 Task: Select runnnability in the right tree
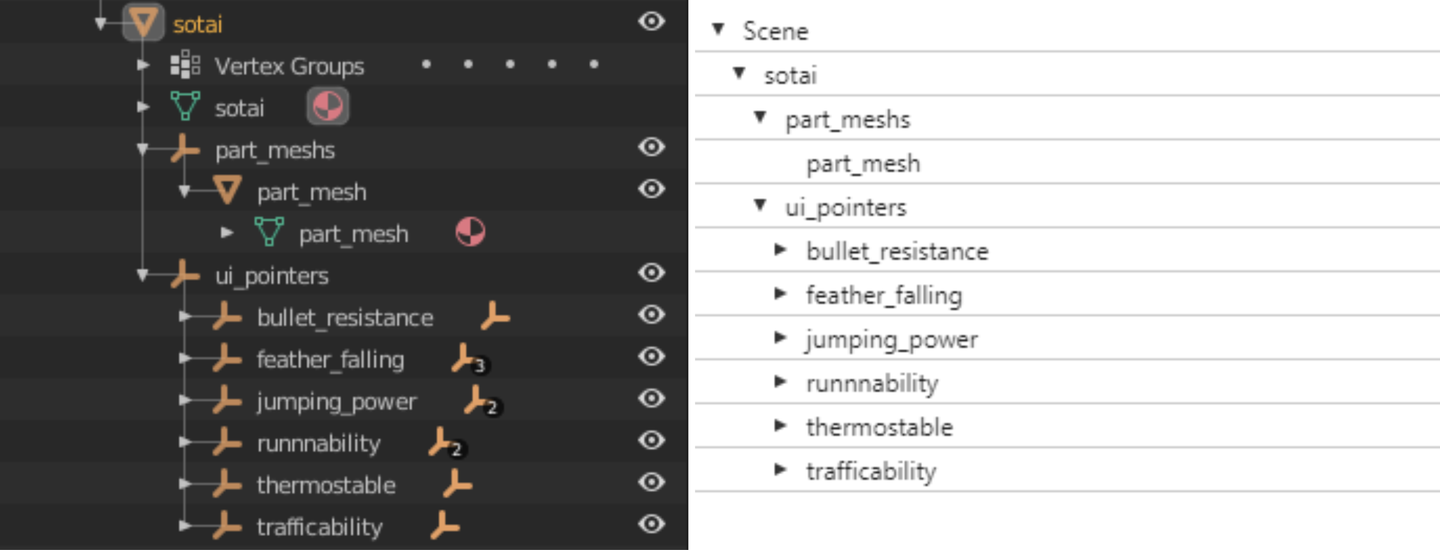point(872,383)
